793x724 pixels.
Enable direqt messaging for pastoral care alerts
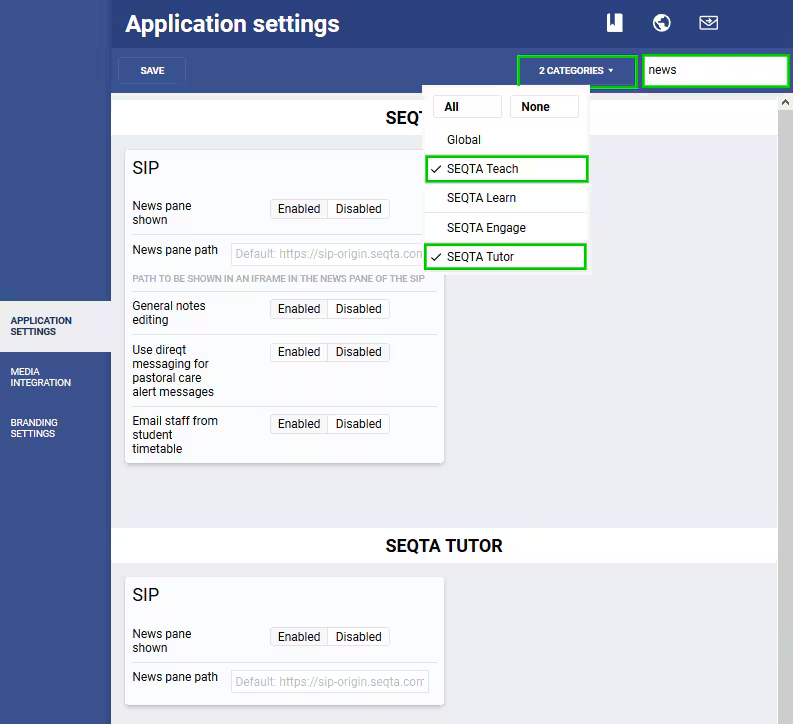[x=299, y=352]
